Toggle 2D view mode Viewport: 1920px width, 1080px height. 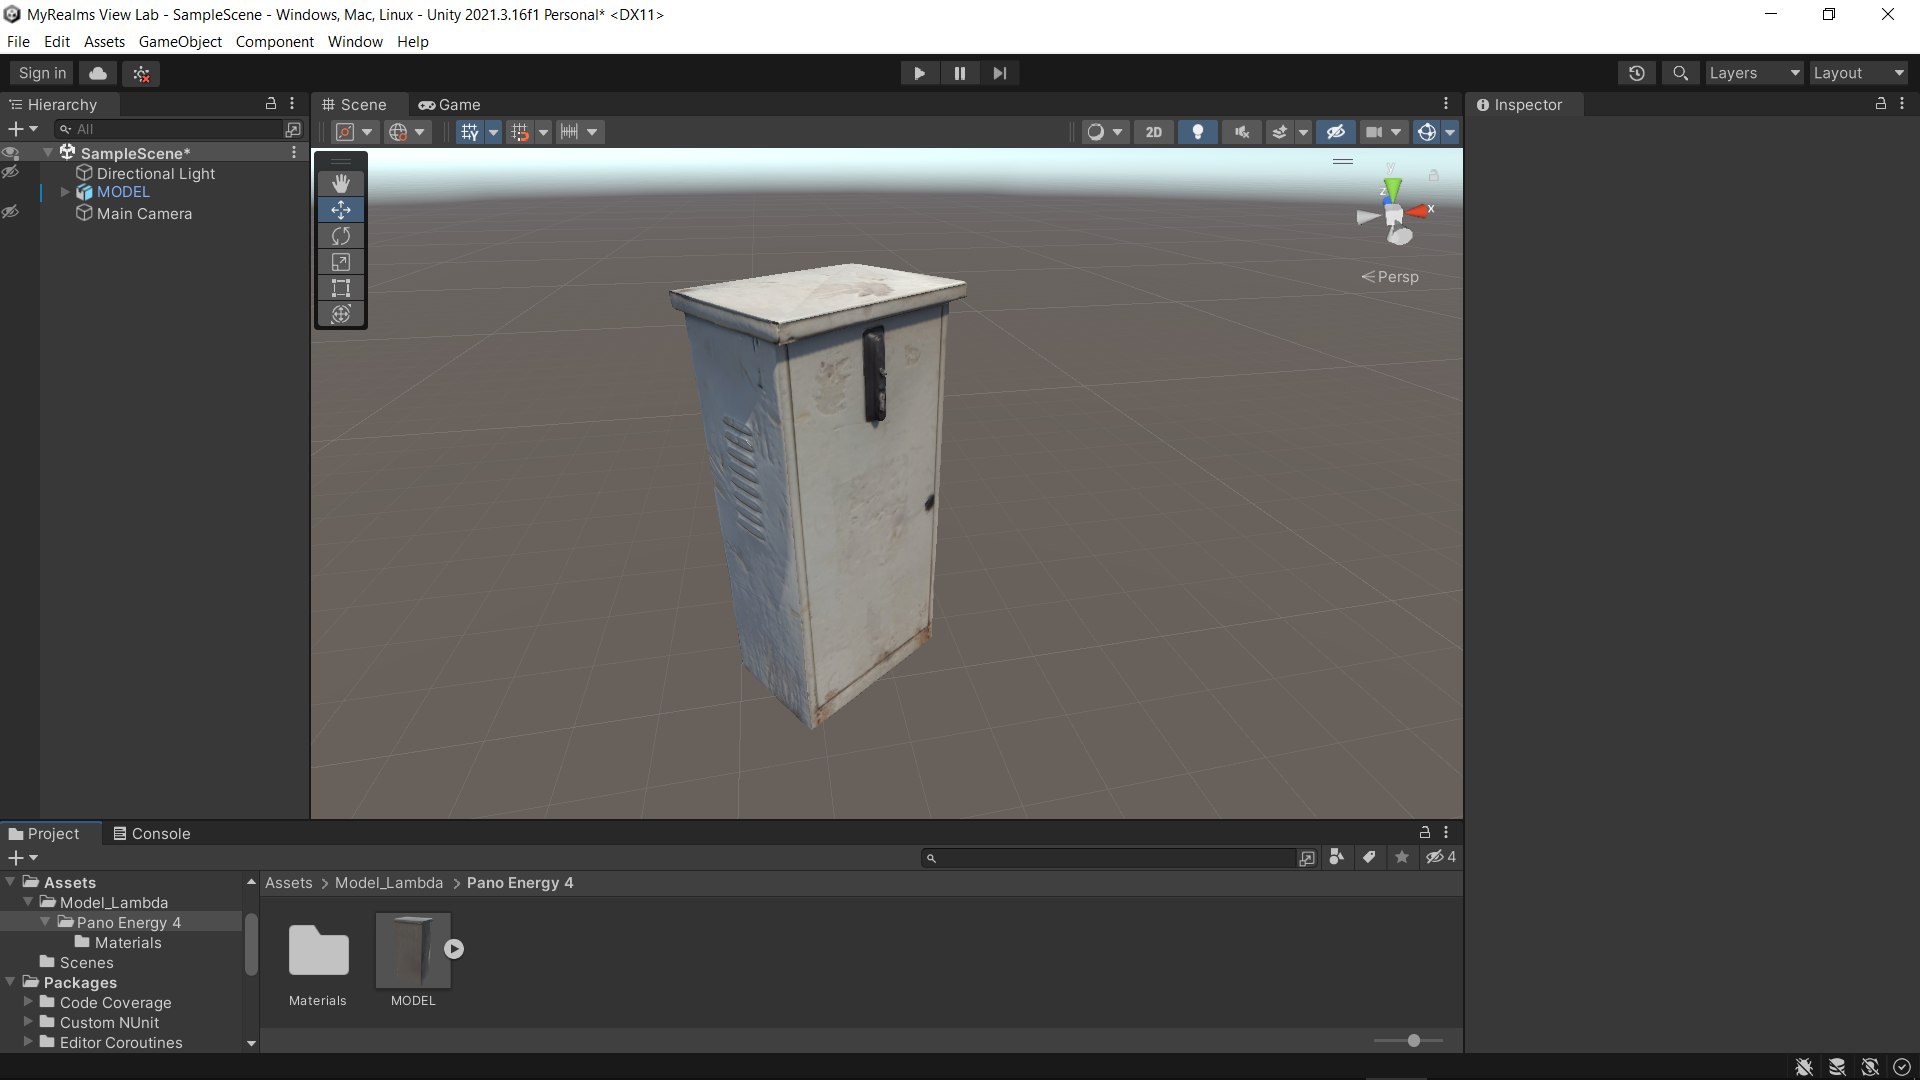(1153, 132)
